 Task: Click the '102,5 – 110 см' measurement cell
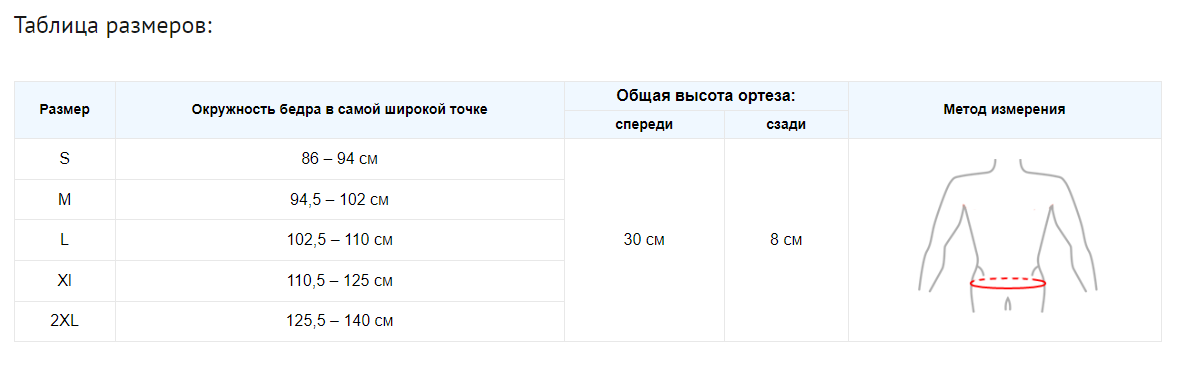339,240
